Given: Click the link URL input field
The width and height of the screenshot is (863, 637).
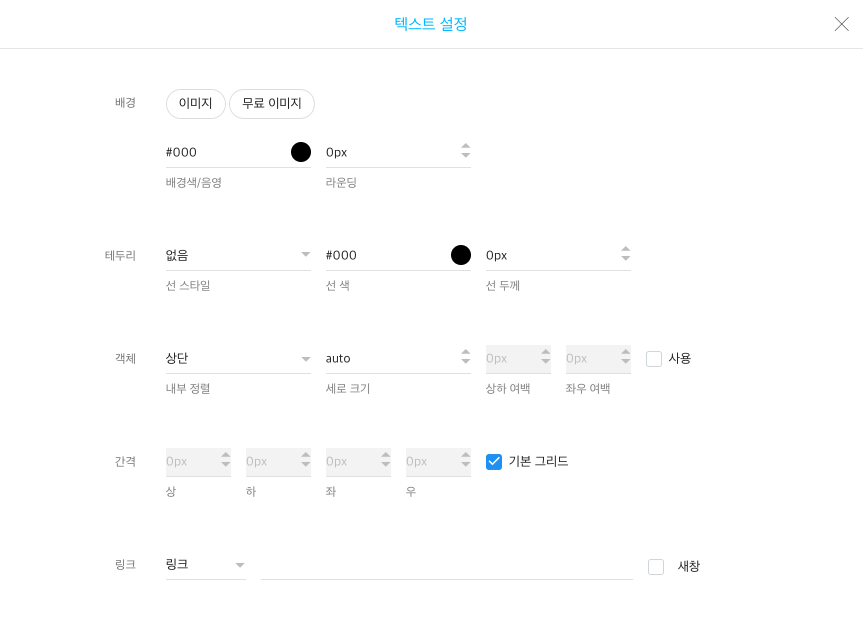Looking at the screenshot, I should pos(446,566).
